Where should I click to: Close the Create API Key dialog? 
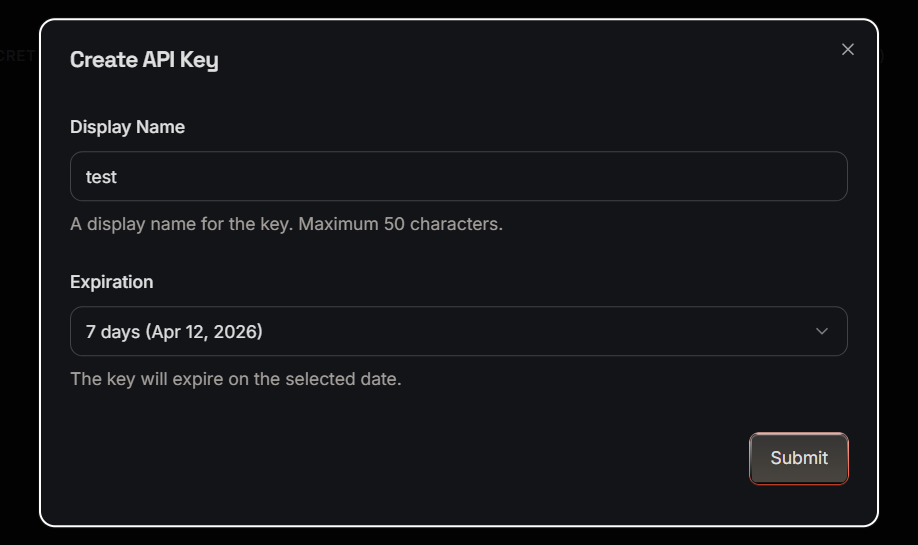pos(847,49)
